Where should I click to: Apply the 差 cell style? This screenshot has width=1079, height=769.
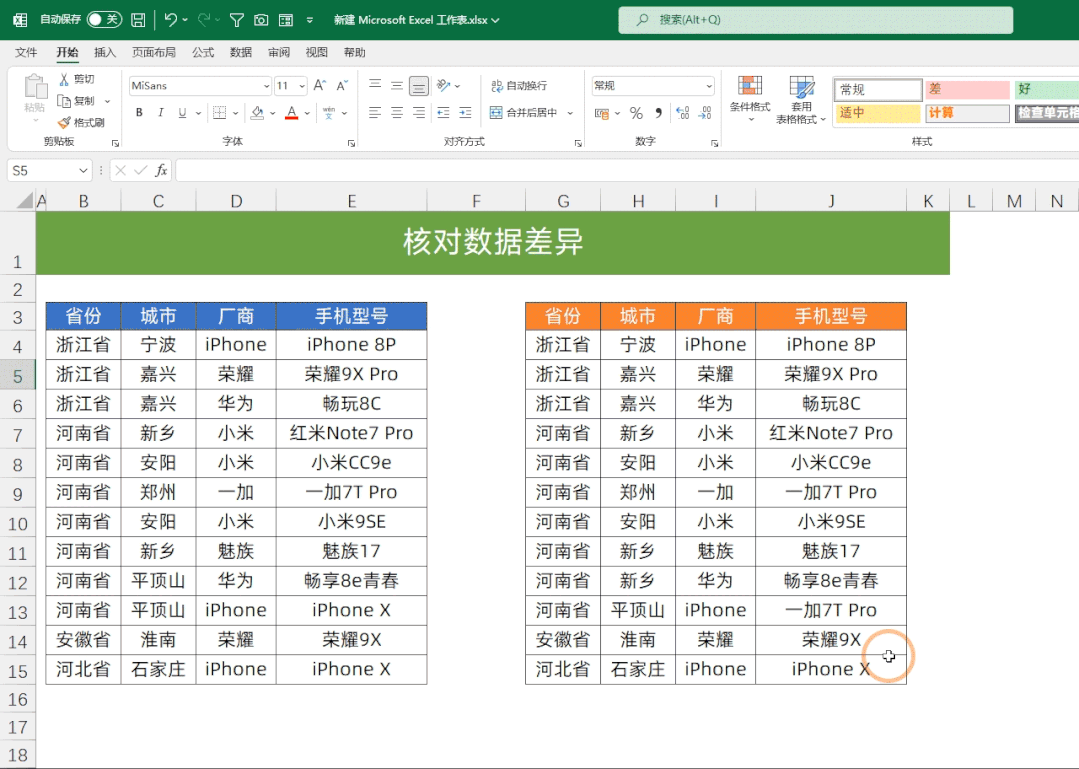[x=967, y=89]
